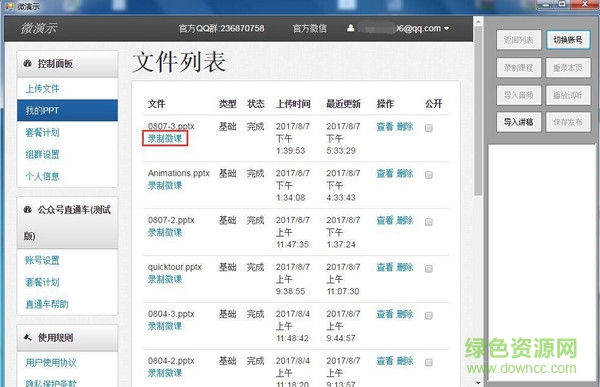Click 查看 for 0804-3.pptx
600x387 pixels.
click(385, 314)
